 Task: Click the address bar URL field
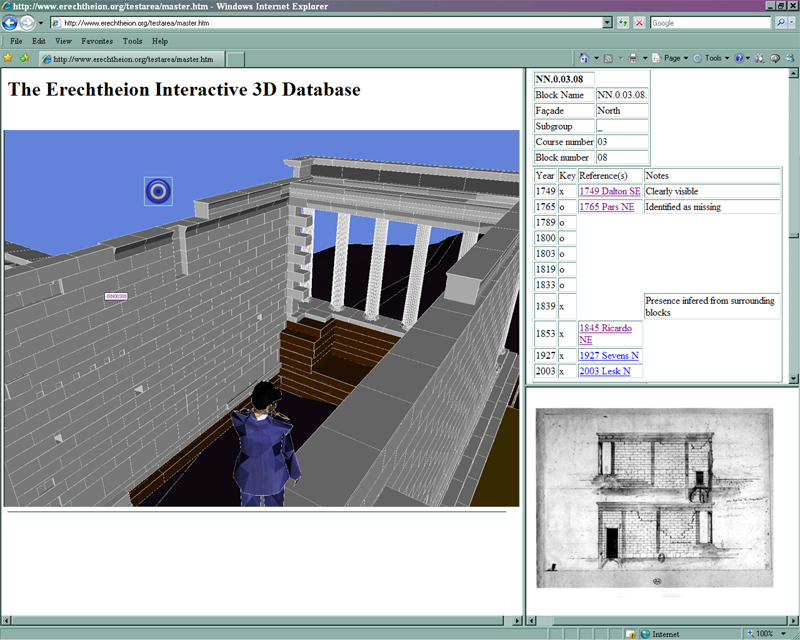(x=327, y=23)
